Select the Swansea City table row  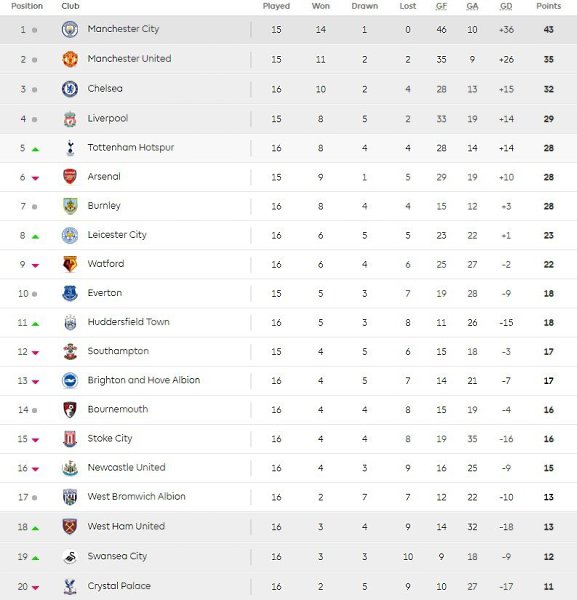(x=288, y=556)
